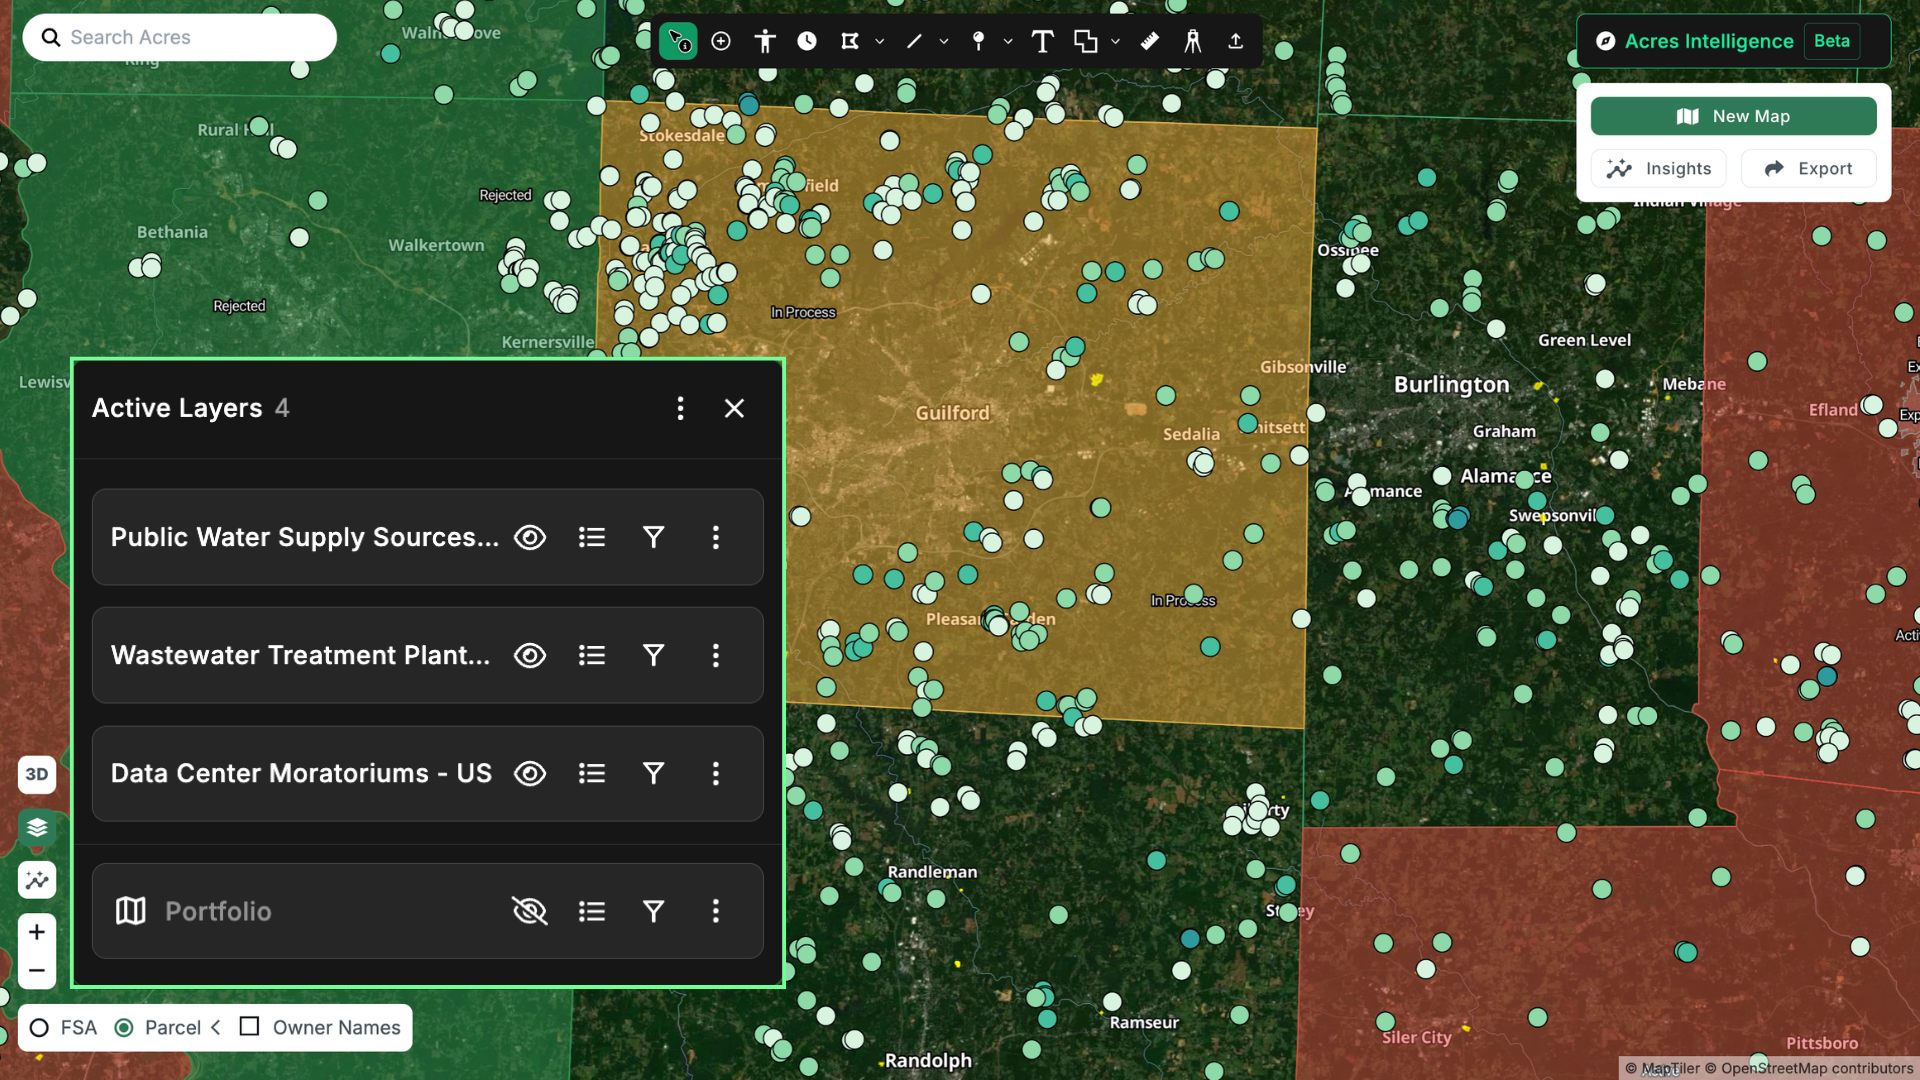
Task: Open Portfolio layer more options
Action: pyautogui.click(x=716, y=912)
